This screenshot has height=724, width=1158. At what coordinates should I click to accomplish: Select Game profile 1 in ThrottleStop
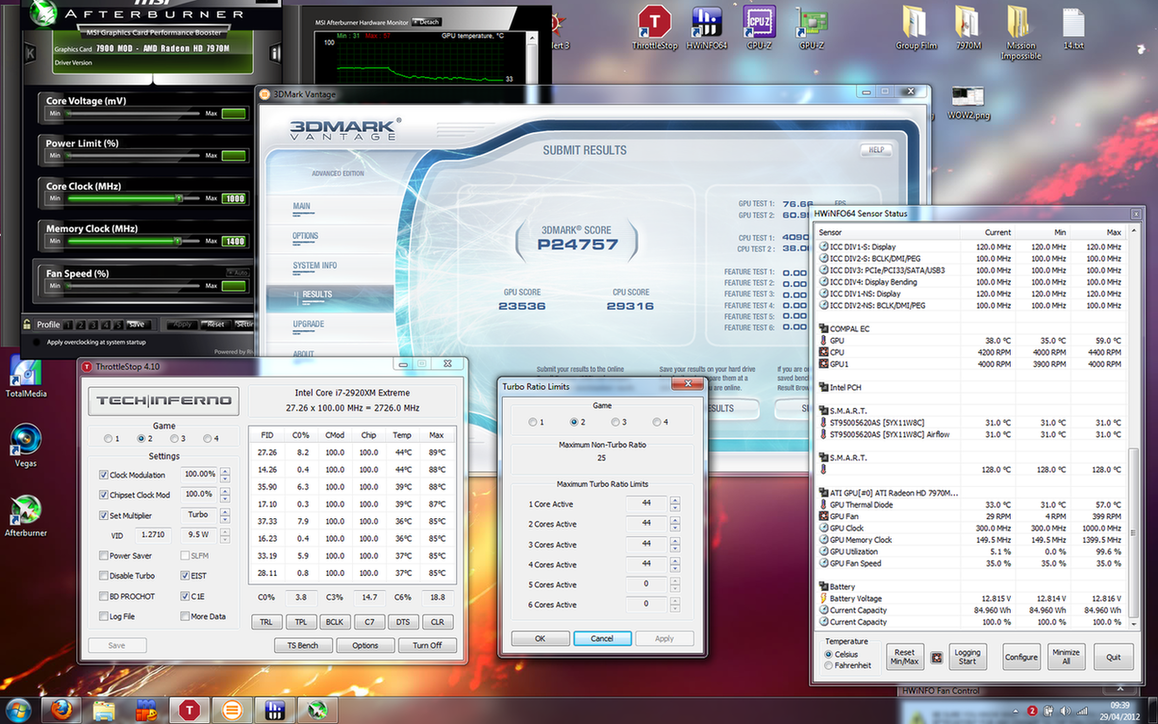109,439
